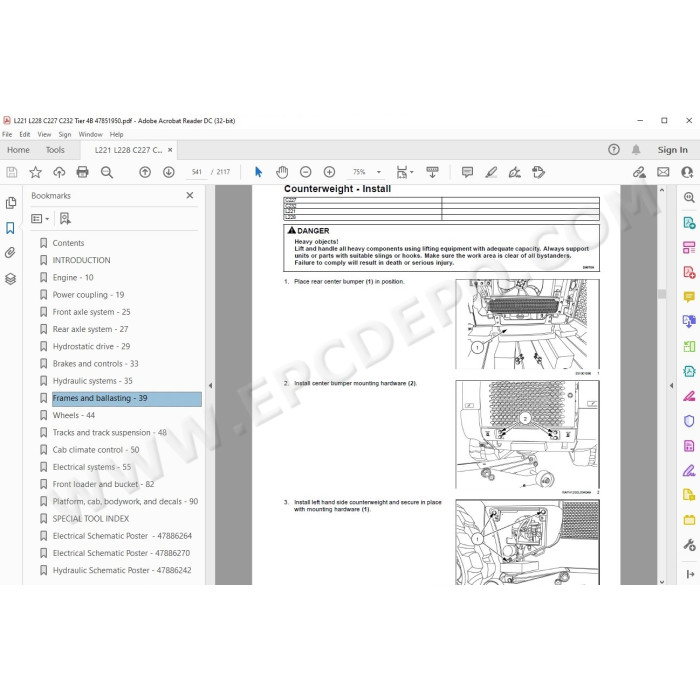Open the Help menu
This screenshot has height=700, width=700.
(x=117, y=134)
